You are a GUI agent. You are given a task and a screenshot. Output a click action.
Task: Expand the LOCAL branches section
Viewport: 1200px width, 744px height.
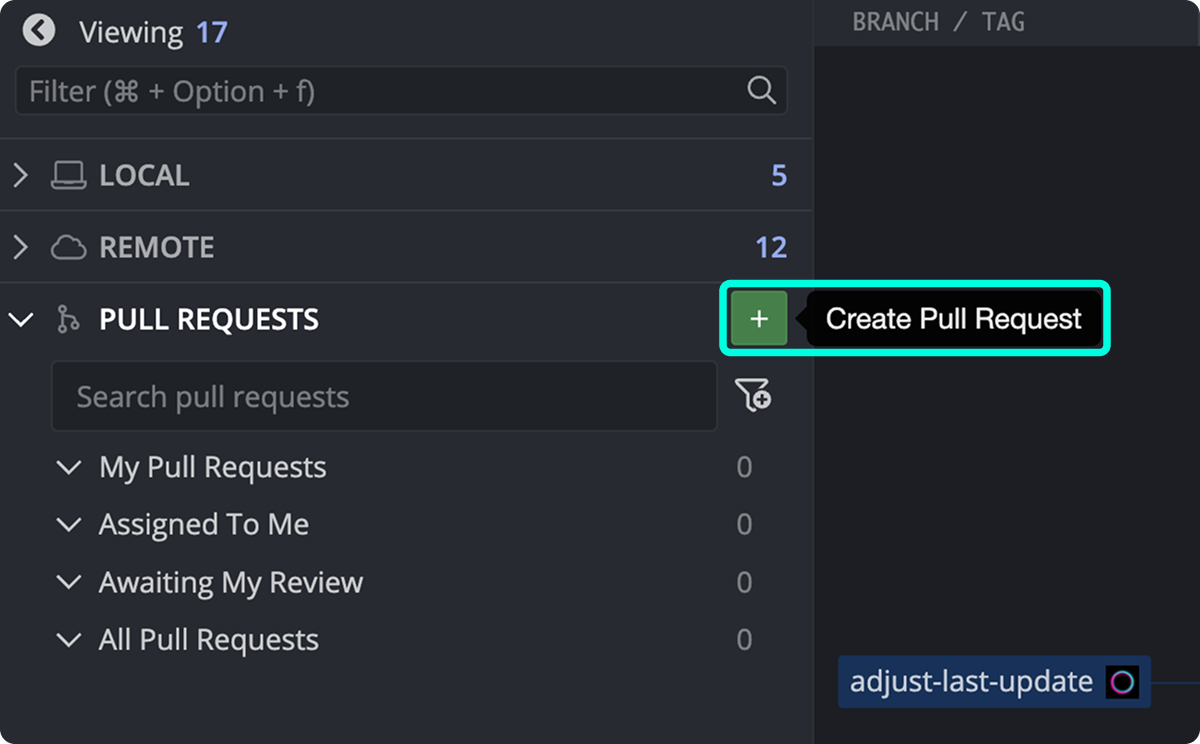tap(21, 174)
